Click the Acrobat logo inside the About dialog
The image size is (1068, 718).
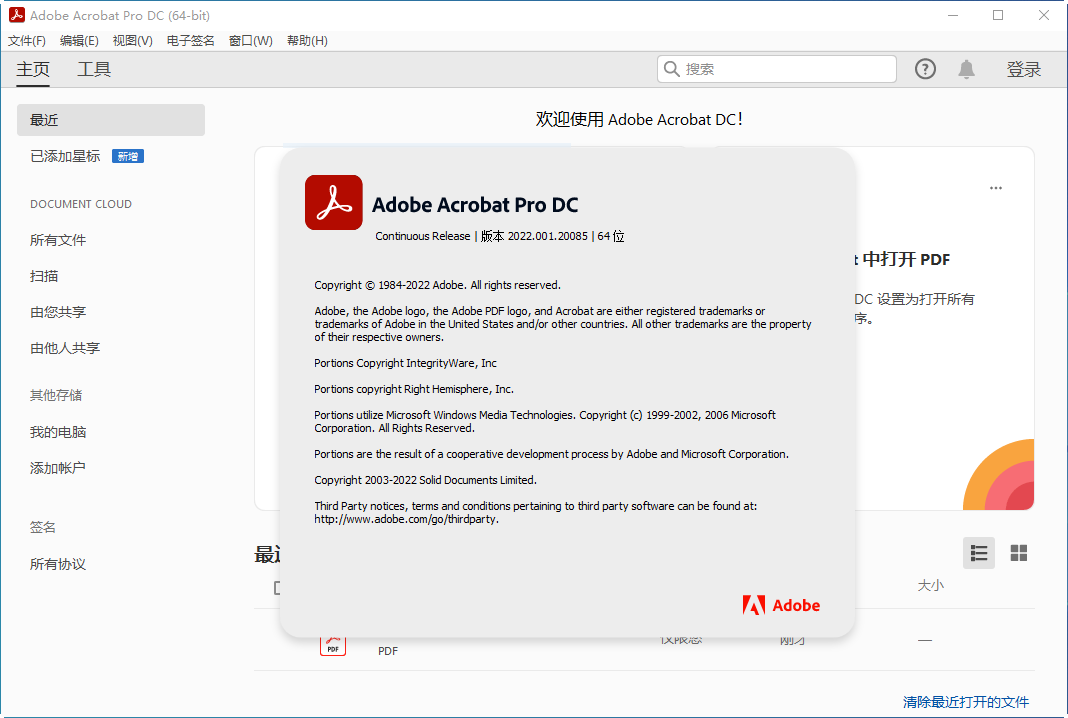pos(333,202)
